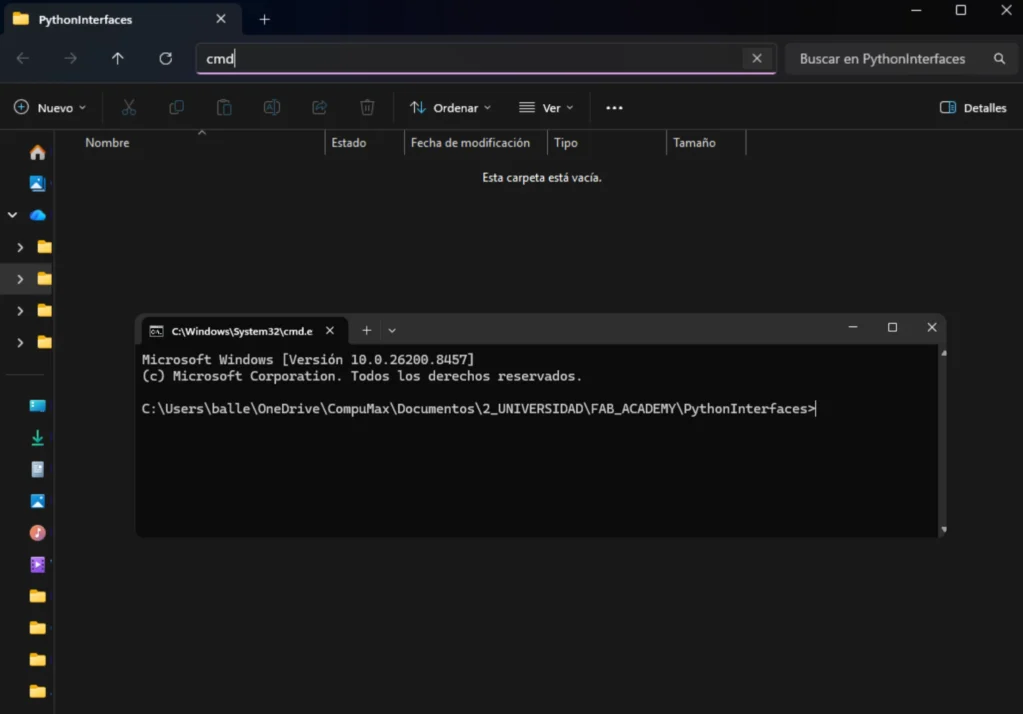Maximize the File Explorer window
The width and height of the screenshot is (1023, 714).
pos(960,10)
